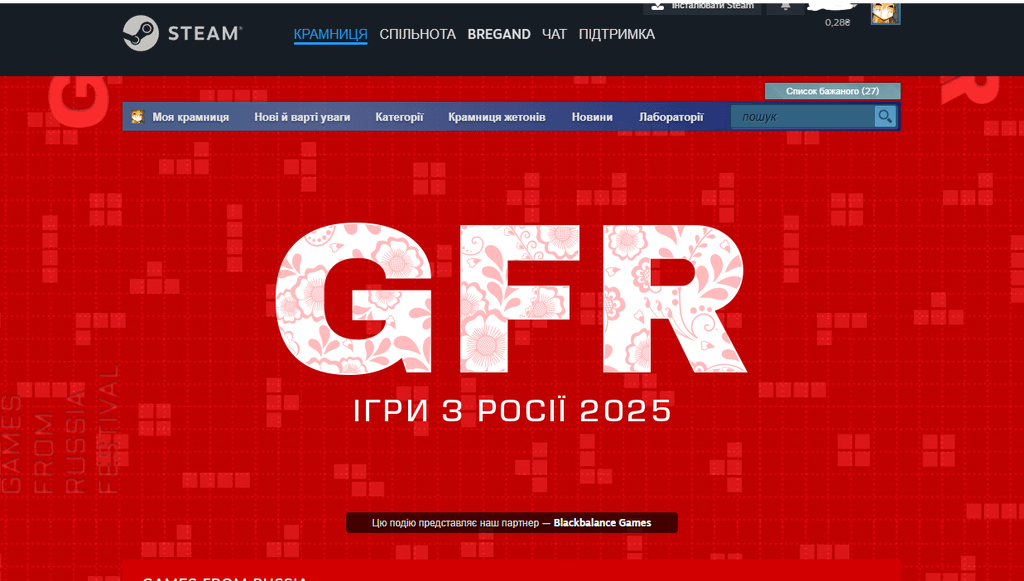The image size is (1024, 581).
Task: Open Категорії tab
Action: click(x=399, y=117)
